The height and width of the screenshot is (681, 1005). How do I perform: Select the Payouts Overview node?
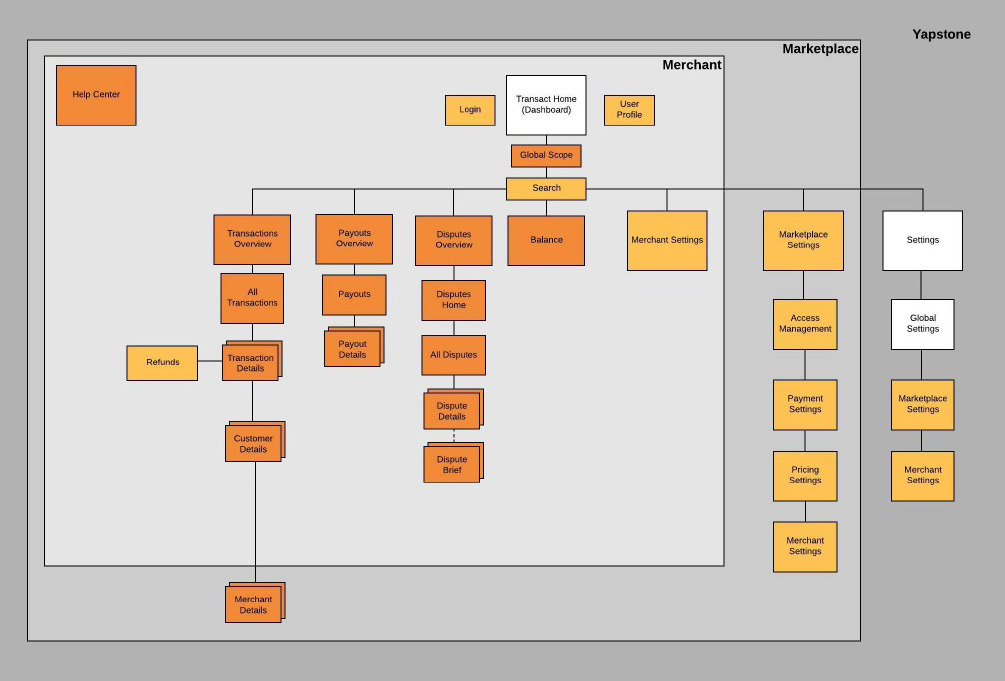tap(354, 239)
